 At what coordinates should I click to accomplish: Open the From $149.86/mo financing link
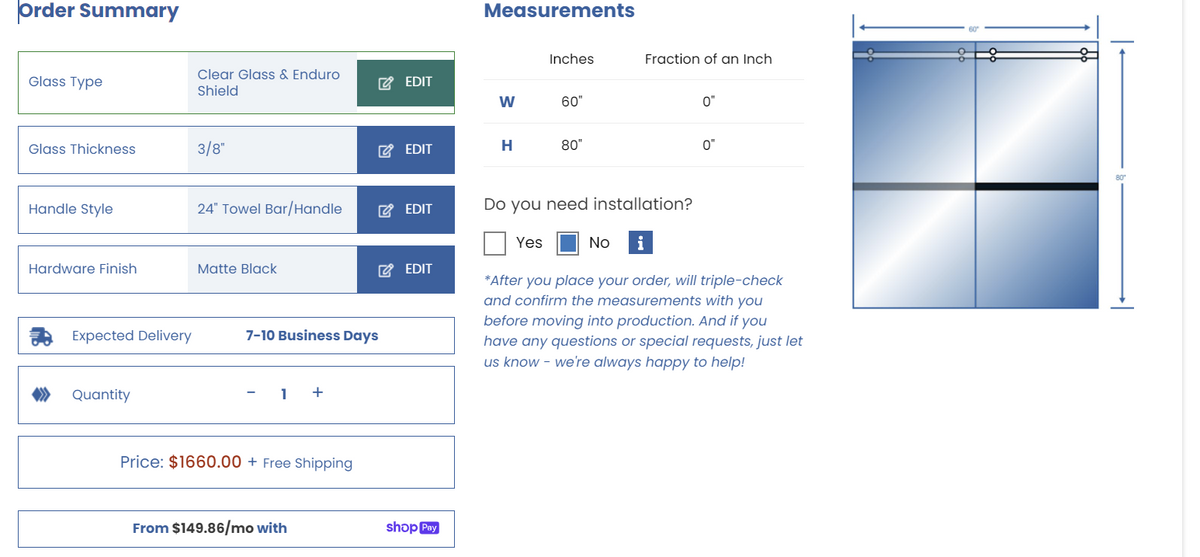[x=210, y=528]
